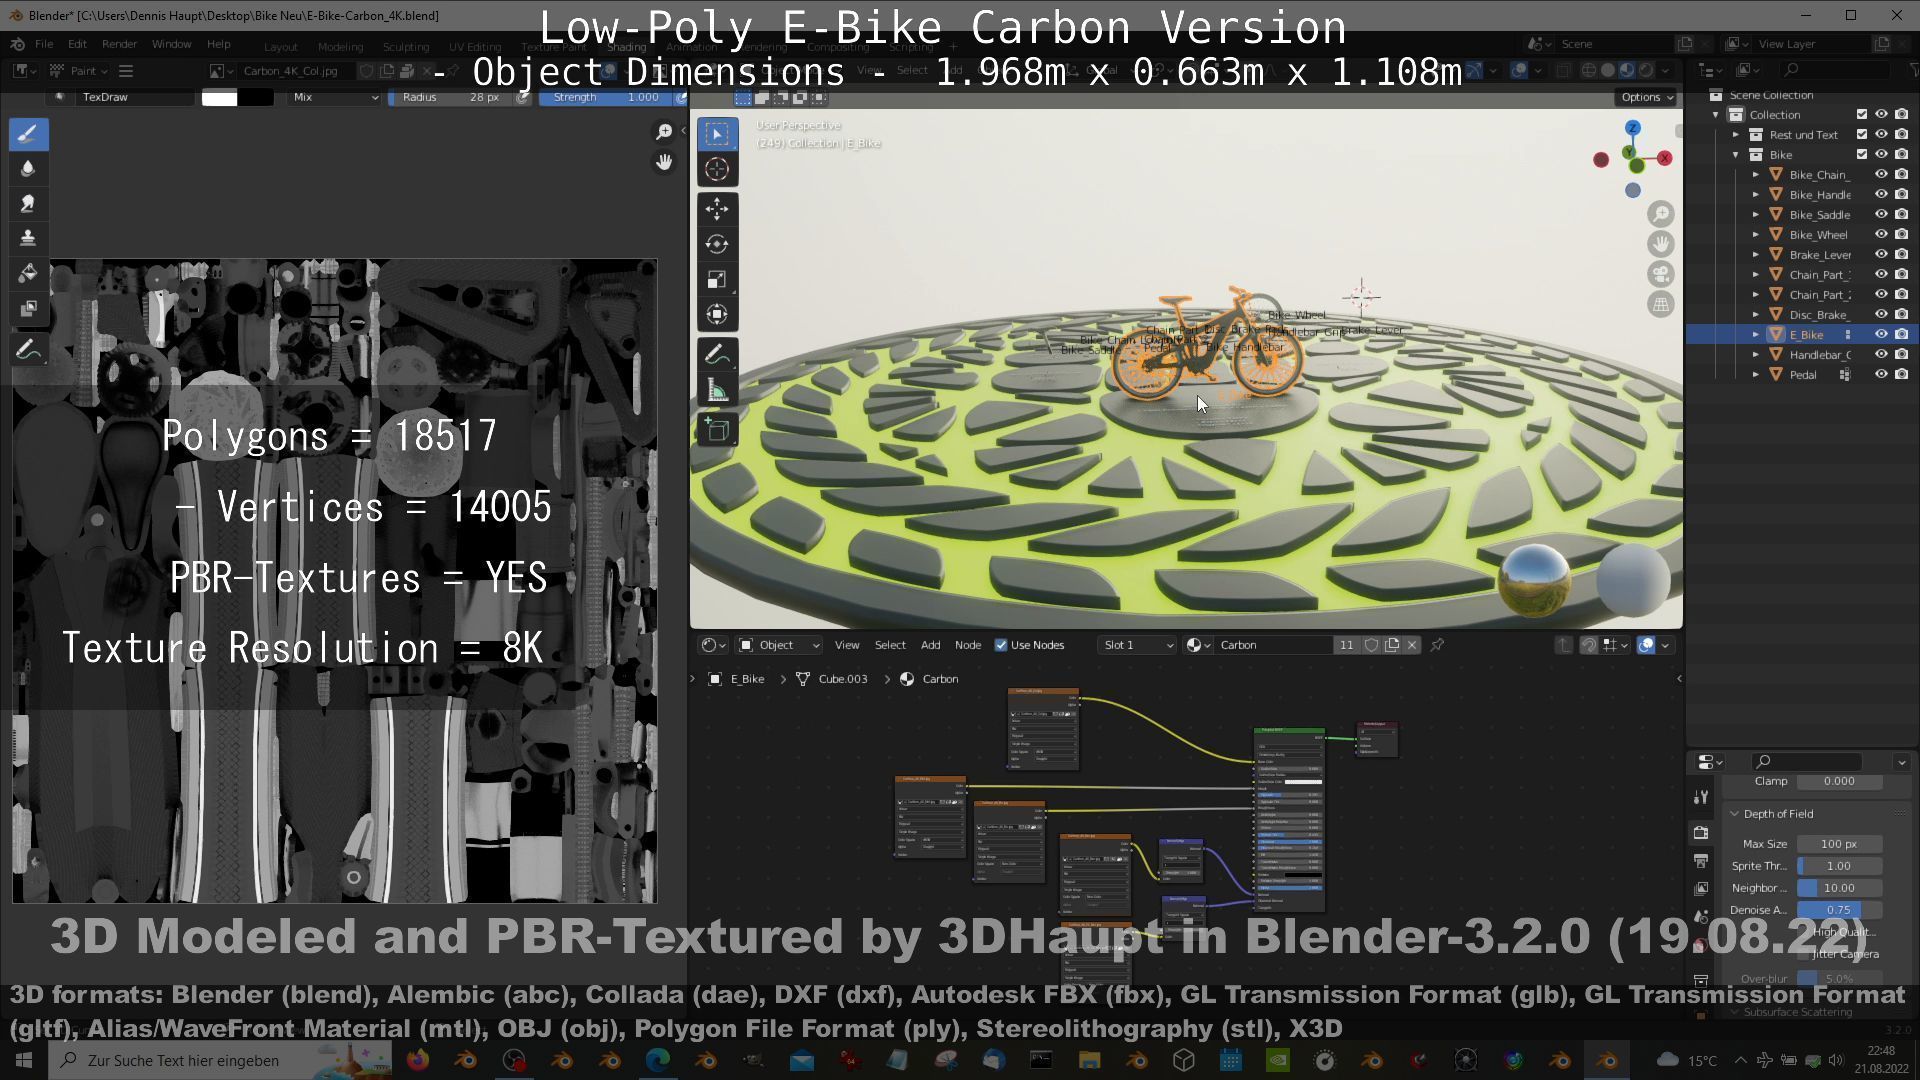Toggle fake user shield for Carbon material
Image resolution: width=1920 pixels, height=1080 pixels.
(x=1372, y=645)
